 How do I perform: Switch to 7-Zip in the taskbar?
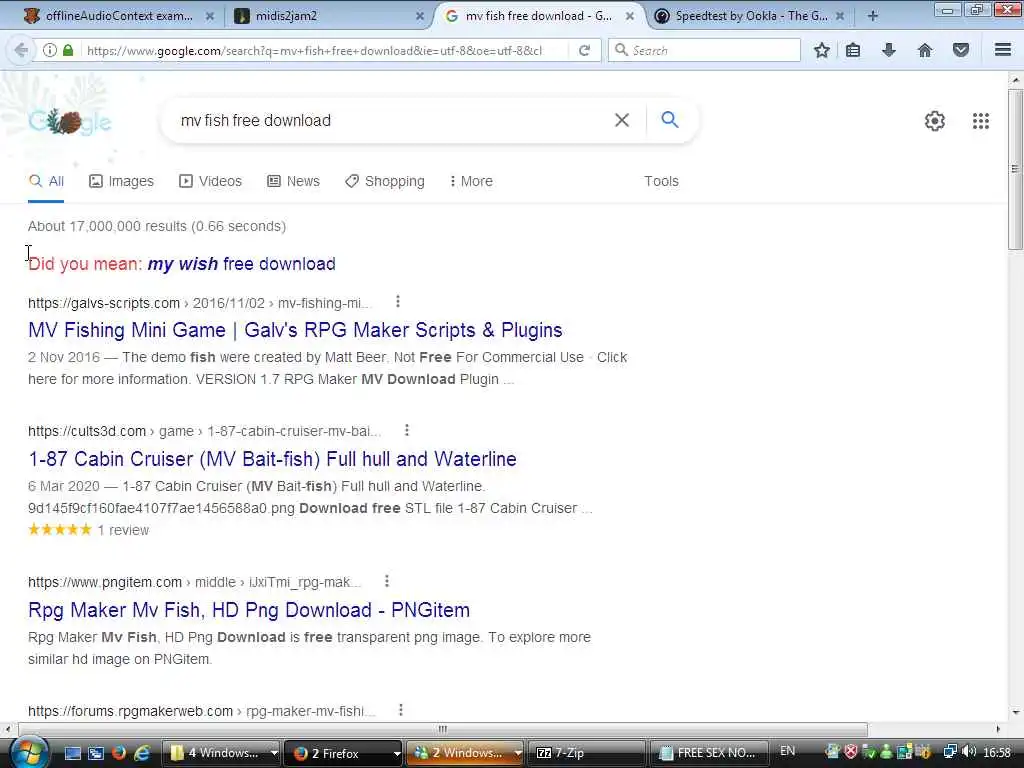(586, 753)
